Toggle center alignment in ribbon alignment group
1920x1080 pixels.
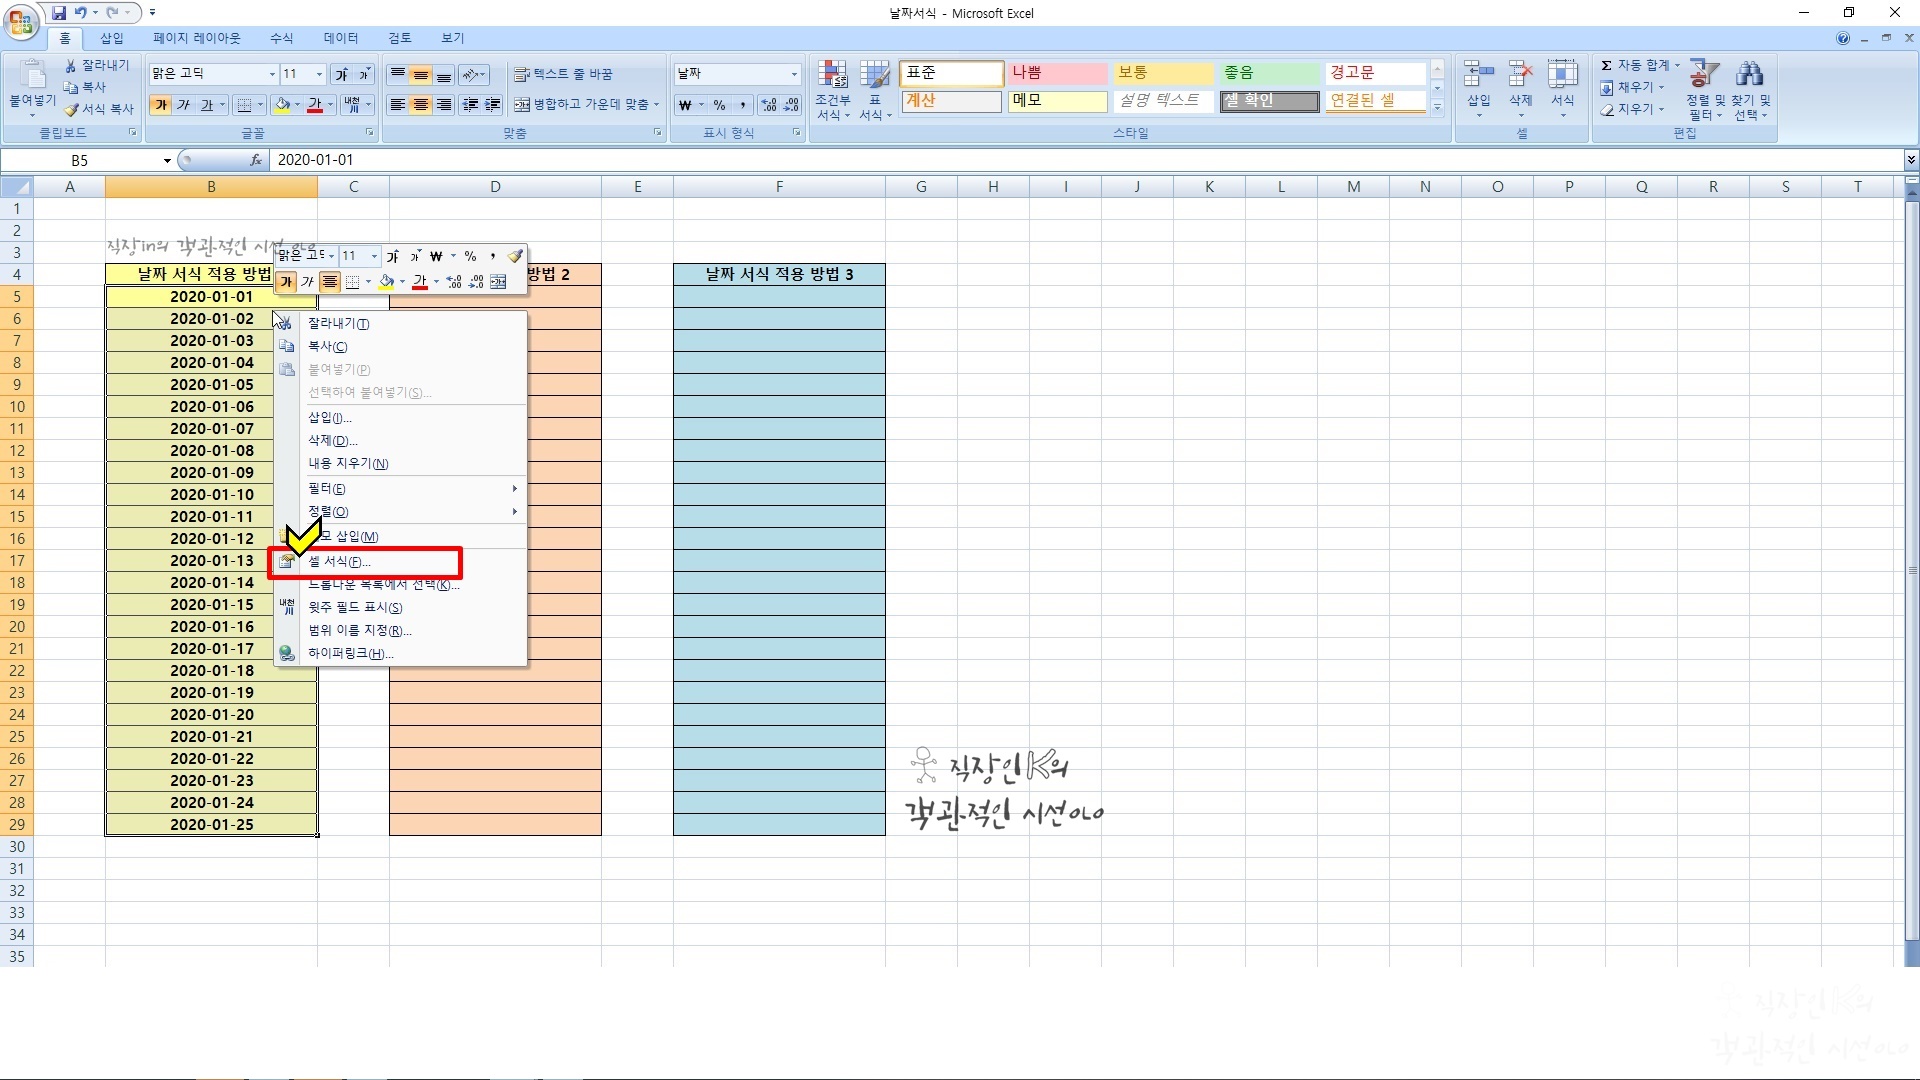421,105
